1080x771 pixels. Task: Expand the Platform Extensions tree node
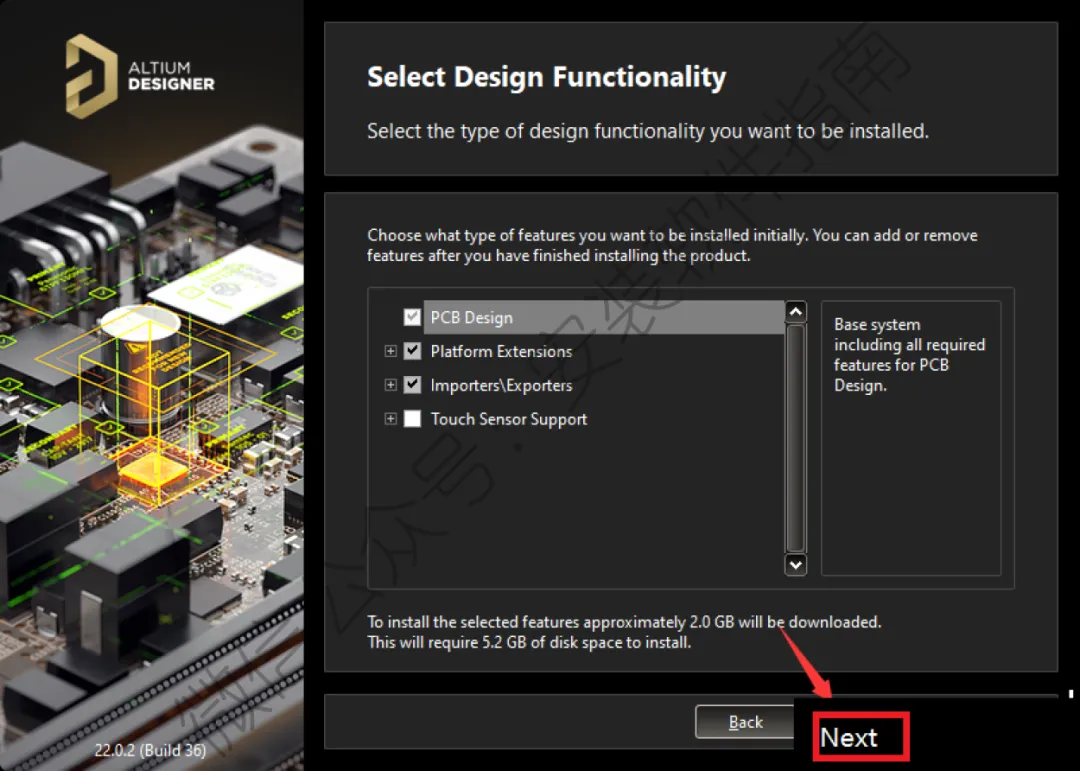(391, 351)
